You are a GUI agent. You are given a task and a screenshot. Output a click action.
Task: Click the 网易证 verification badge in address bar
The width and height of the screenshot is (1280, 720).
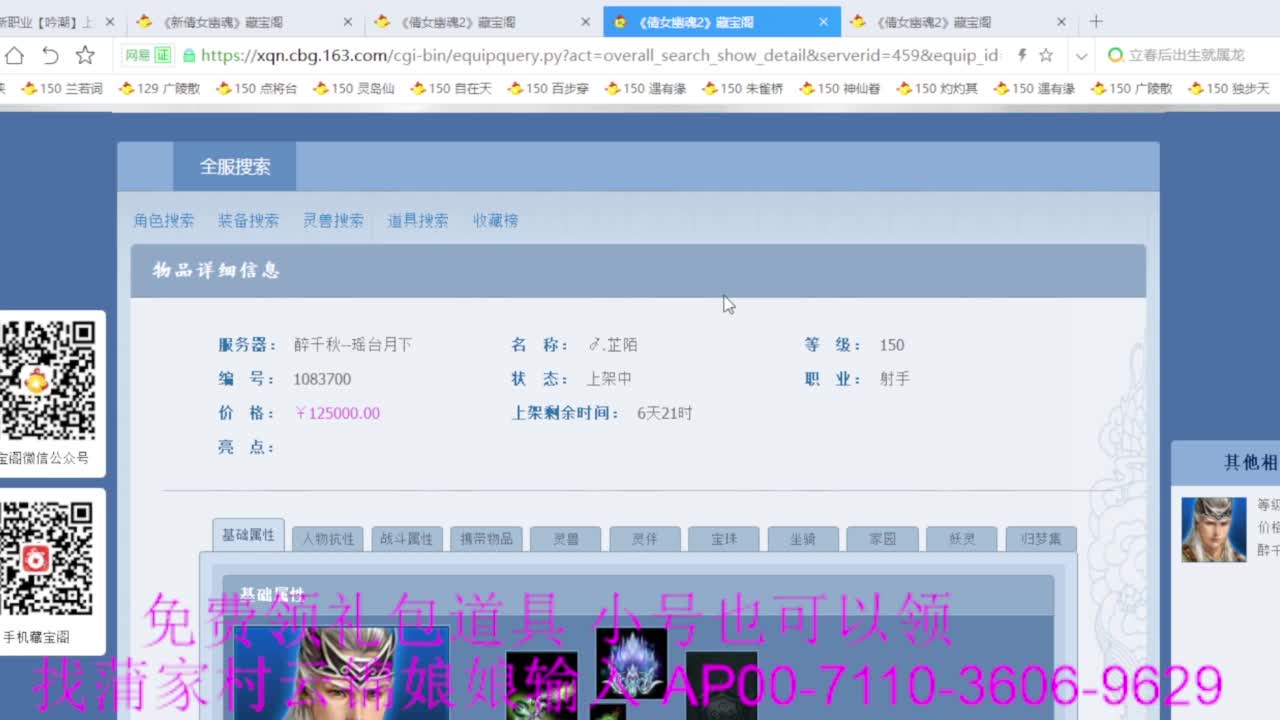click(x=152, y=57)
